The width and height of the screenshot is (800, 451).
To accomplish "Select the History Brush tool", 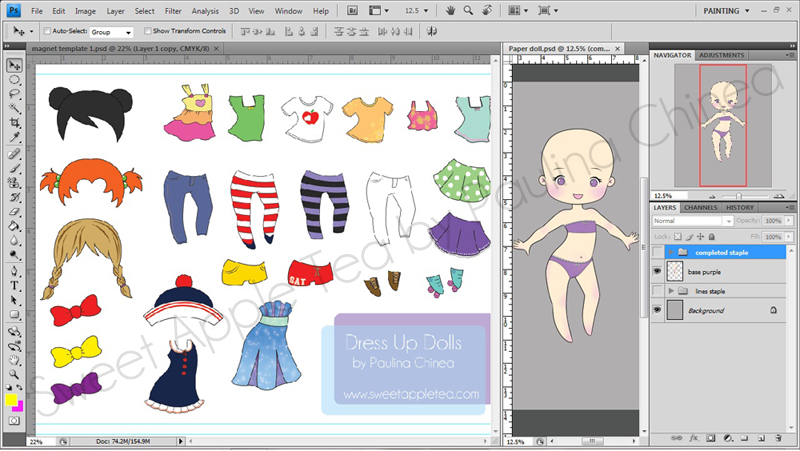I will [14, 197].
